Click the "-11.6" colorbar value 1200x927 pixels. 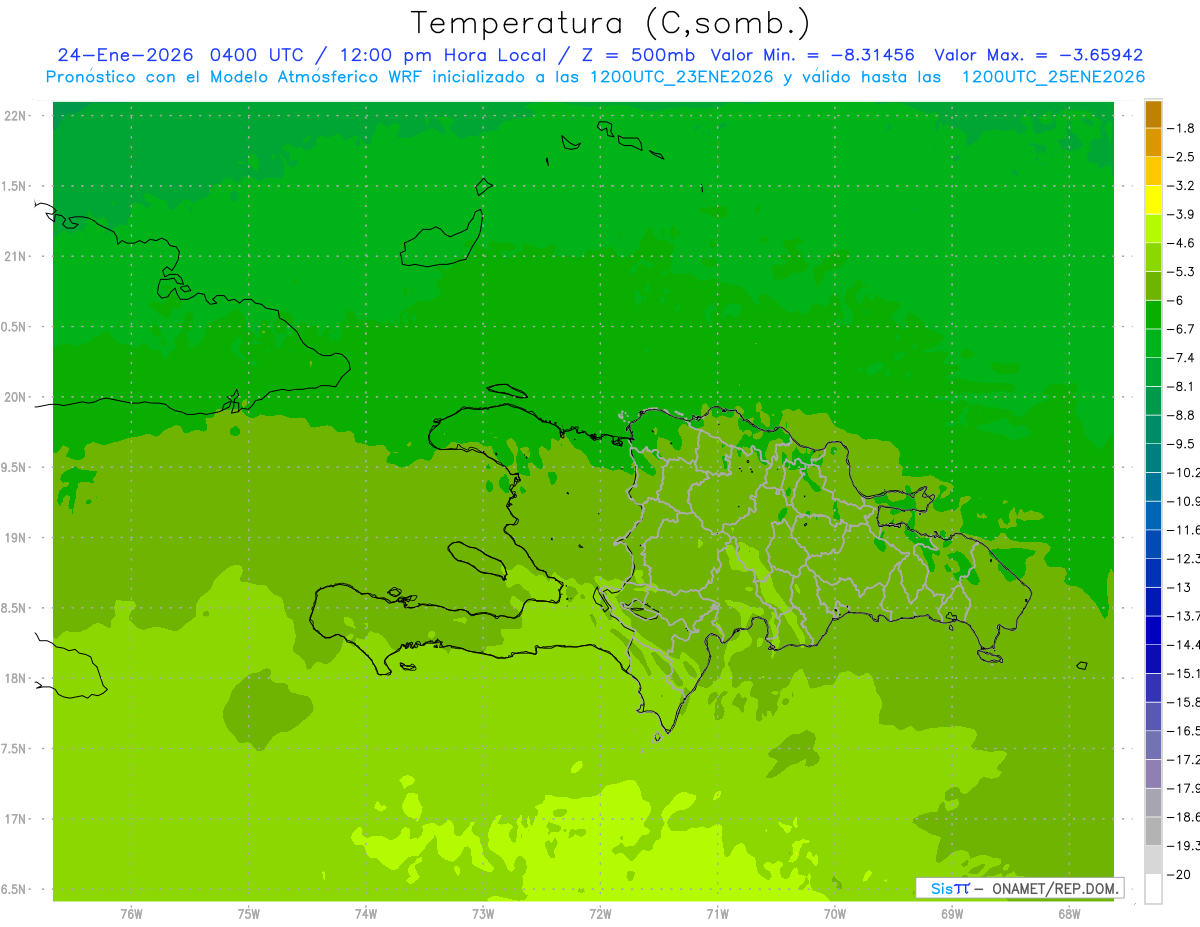point(1184,530)
